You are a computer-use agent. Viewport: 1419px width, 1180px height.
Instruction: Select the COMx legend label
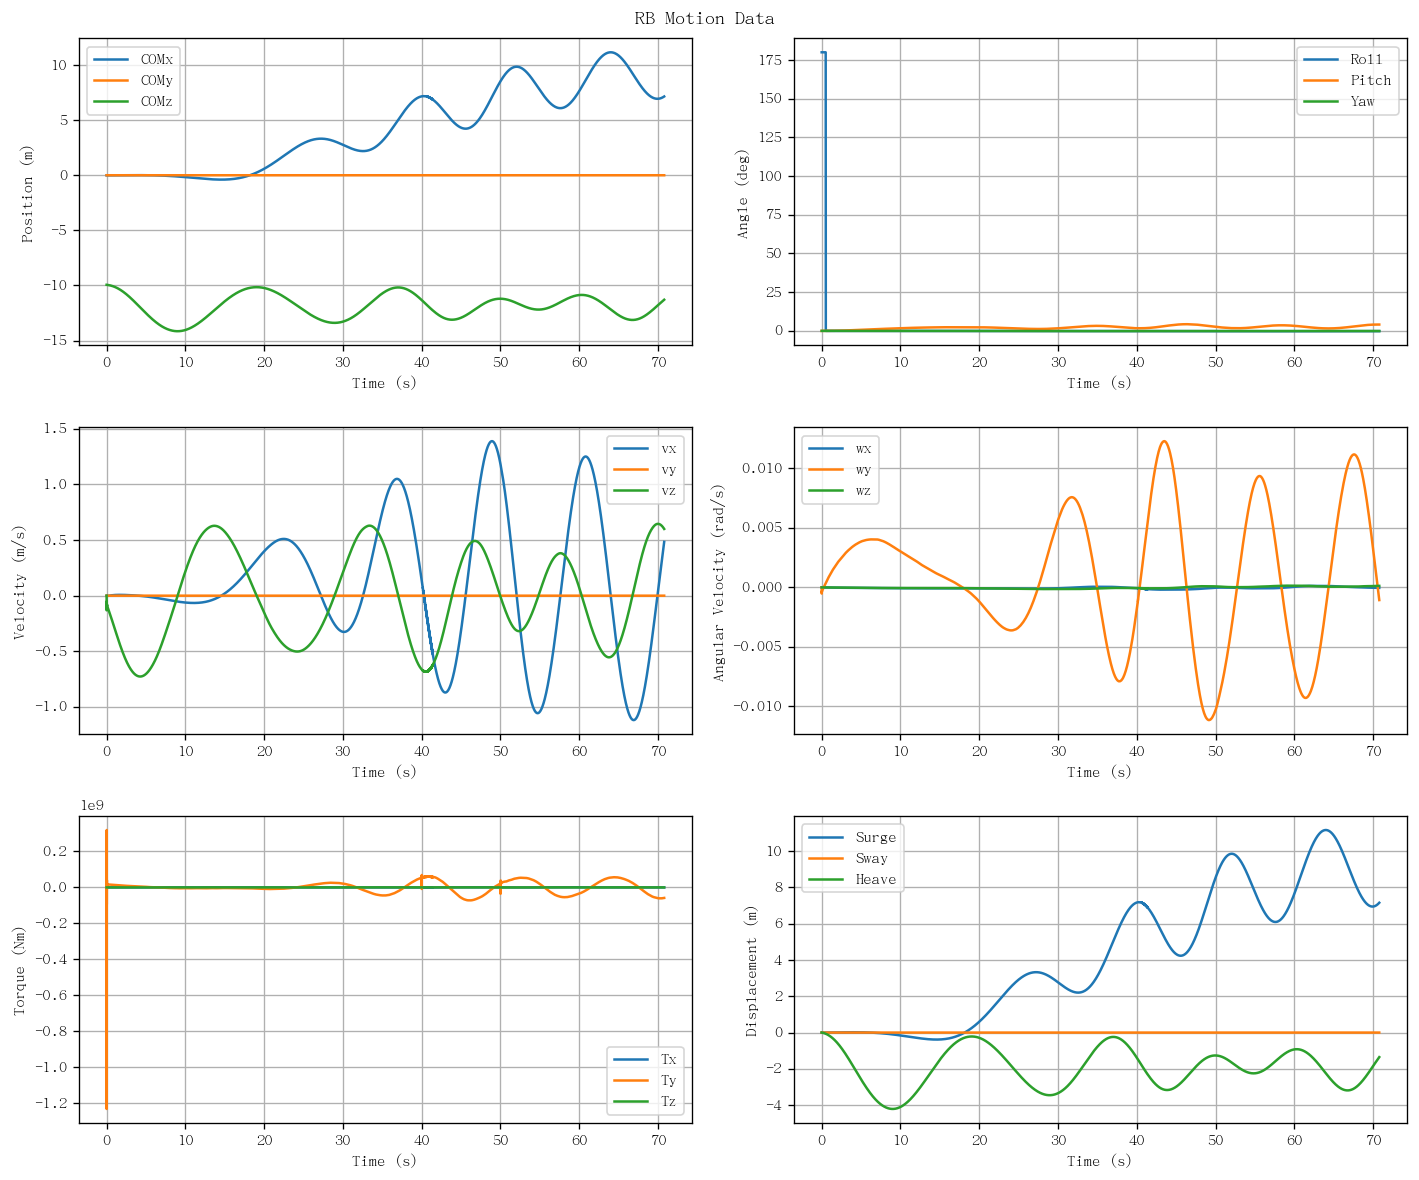pyautogui.click(x=157, y=60)
